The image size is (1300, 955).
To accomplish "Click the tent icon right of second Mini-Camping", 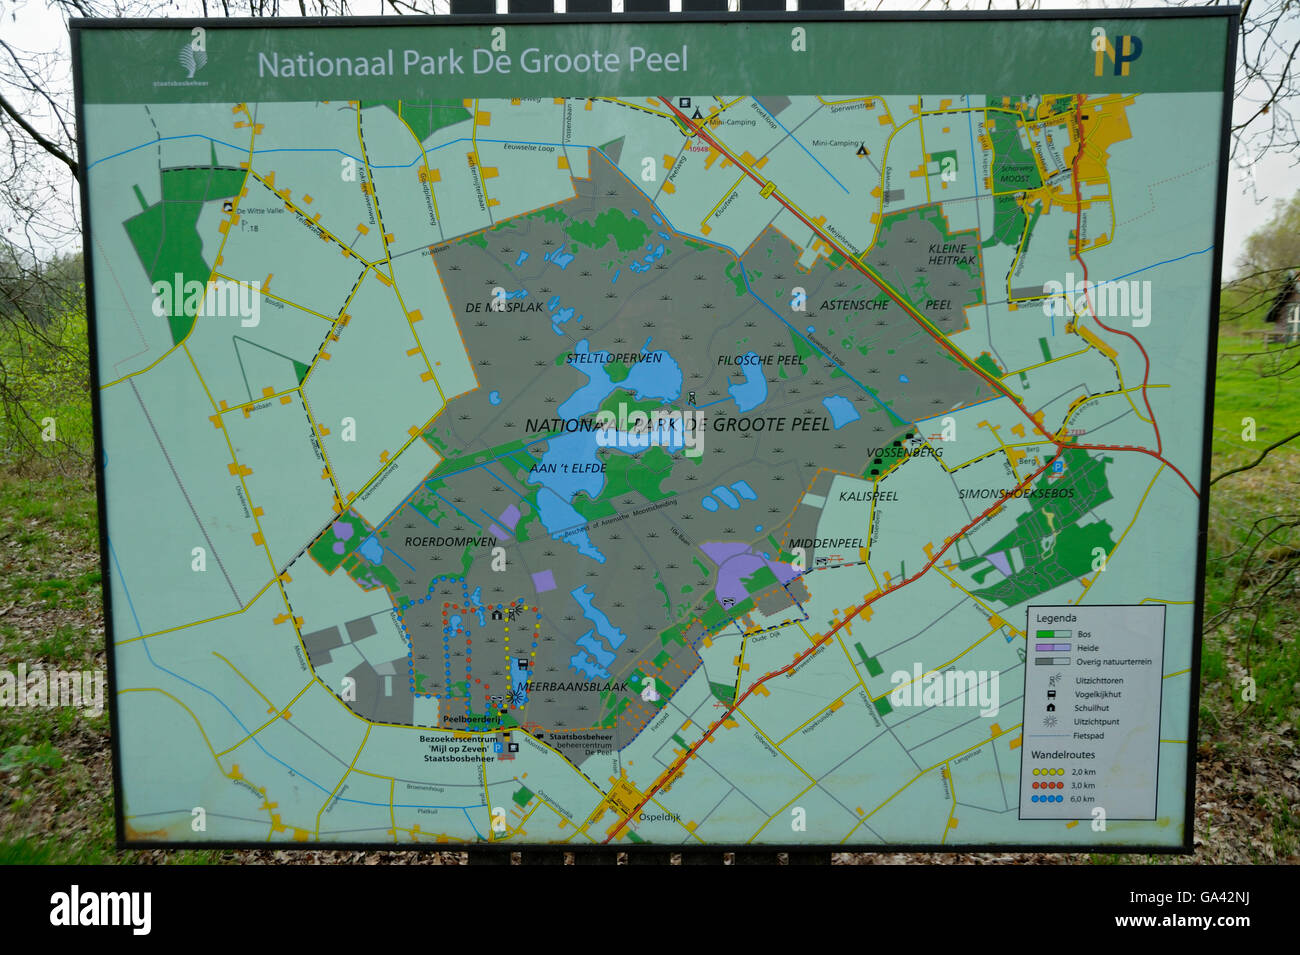I will [x=862, y=151].
